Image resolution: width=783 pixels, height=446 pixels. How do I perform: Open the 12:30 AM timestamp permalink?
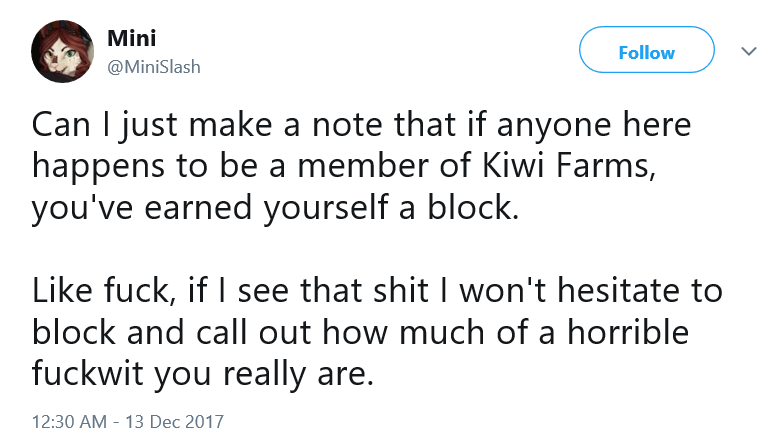(69, 422)
